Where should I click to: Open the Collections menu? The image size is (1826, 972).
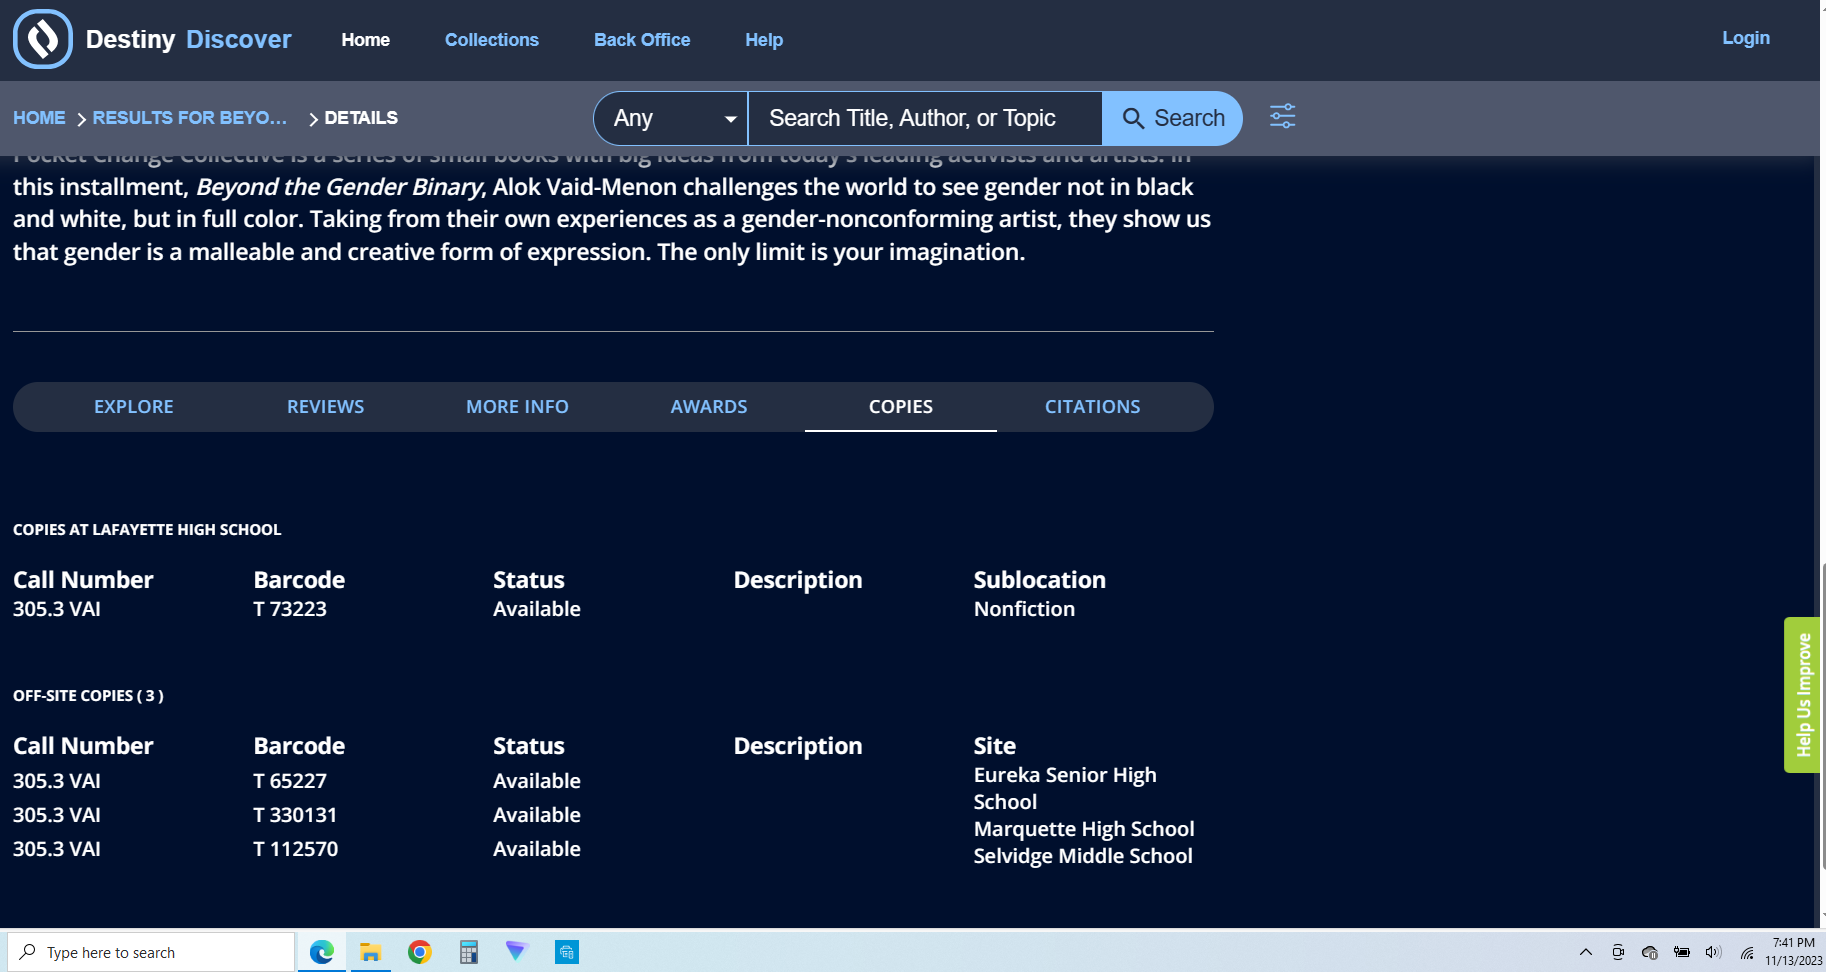click(x=492, y=40)
